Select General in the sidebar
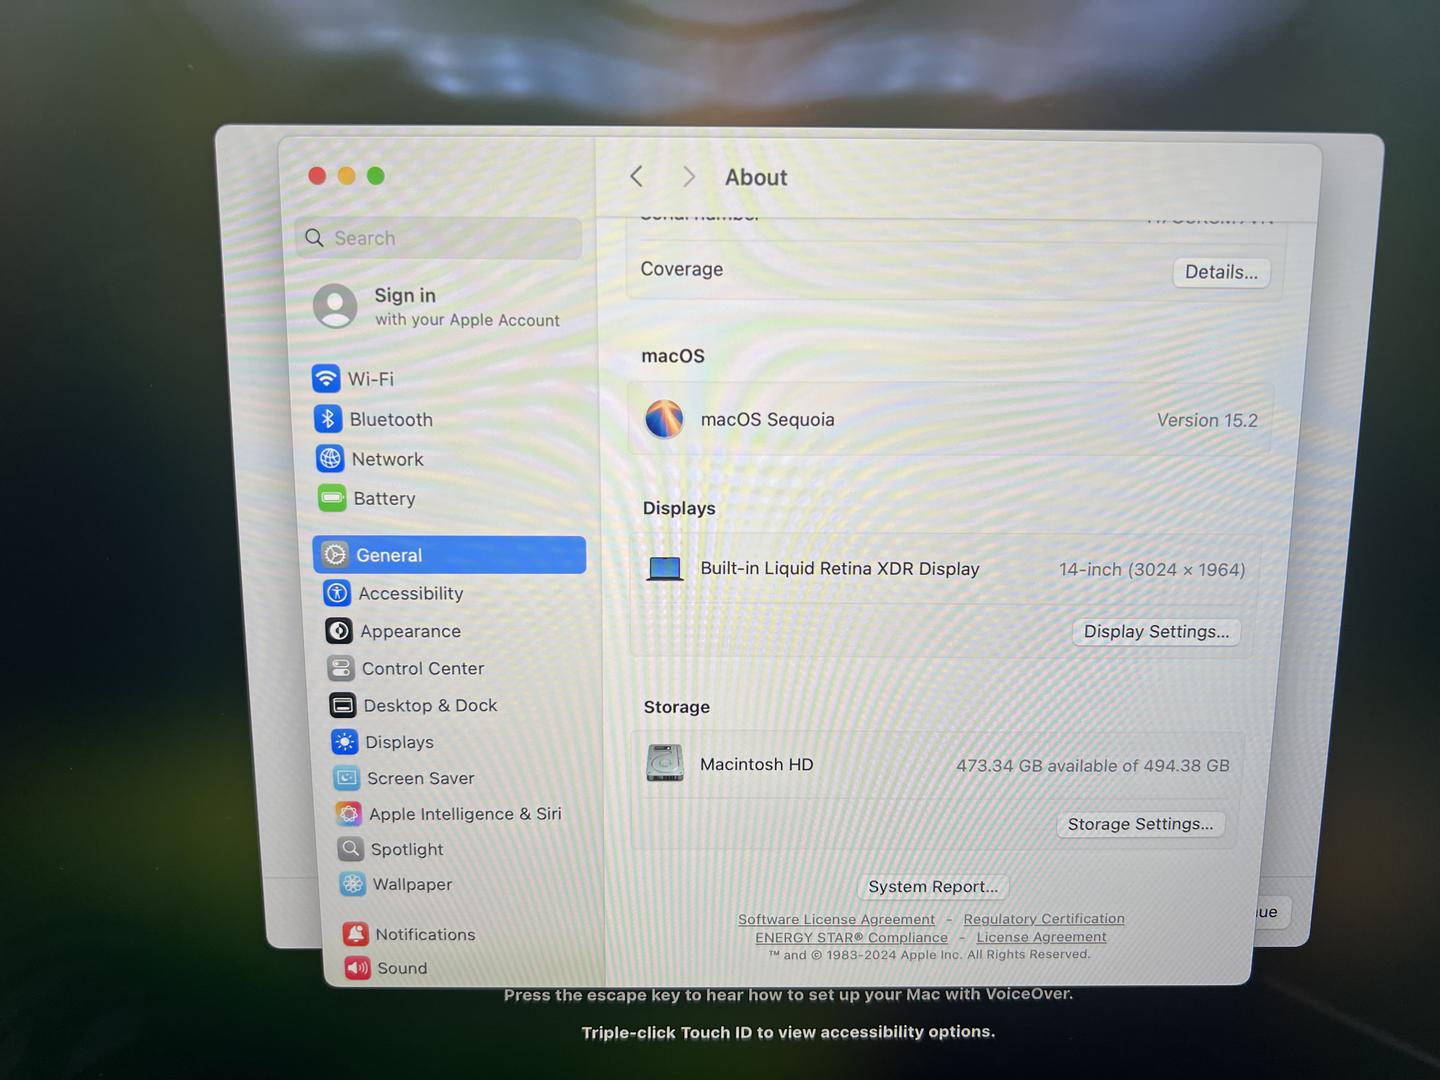 click(450, 554)
